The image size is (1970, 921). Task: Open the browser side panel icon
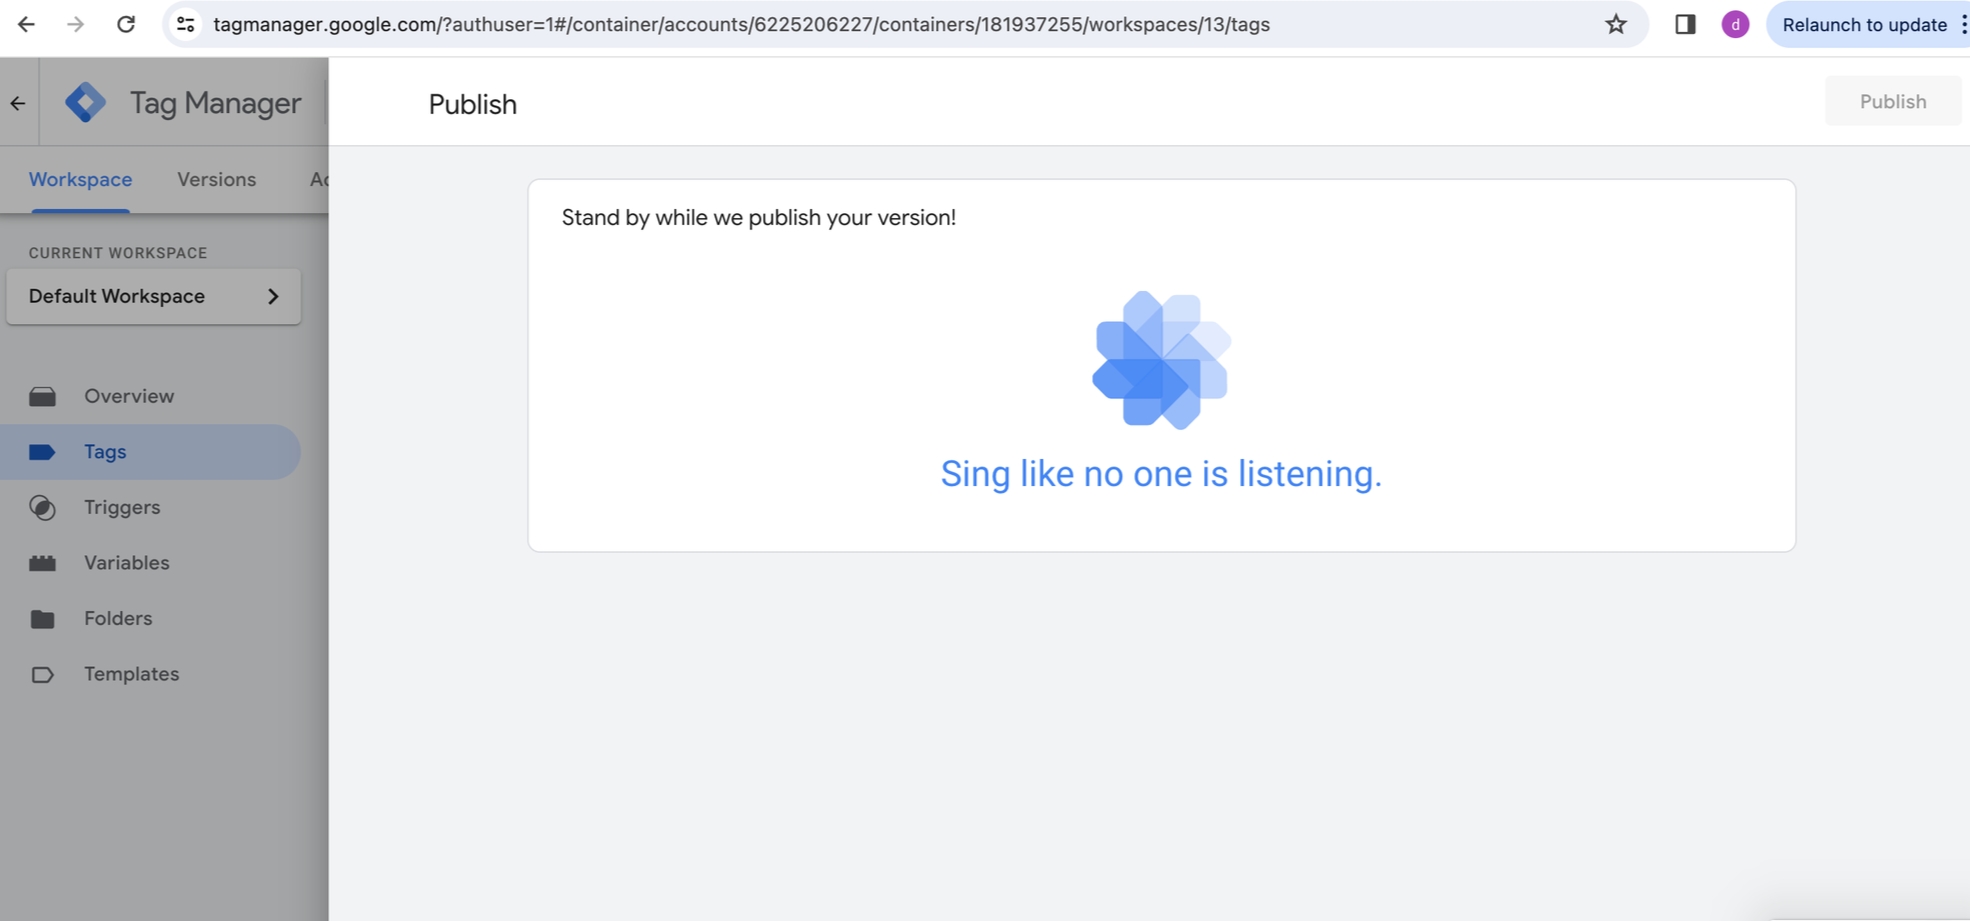[x=1685, y=24]
